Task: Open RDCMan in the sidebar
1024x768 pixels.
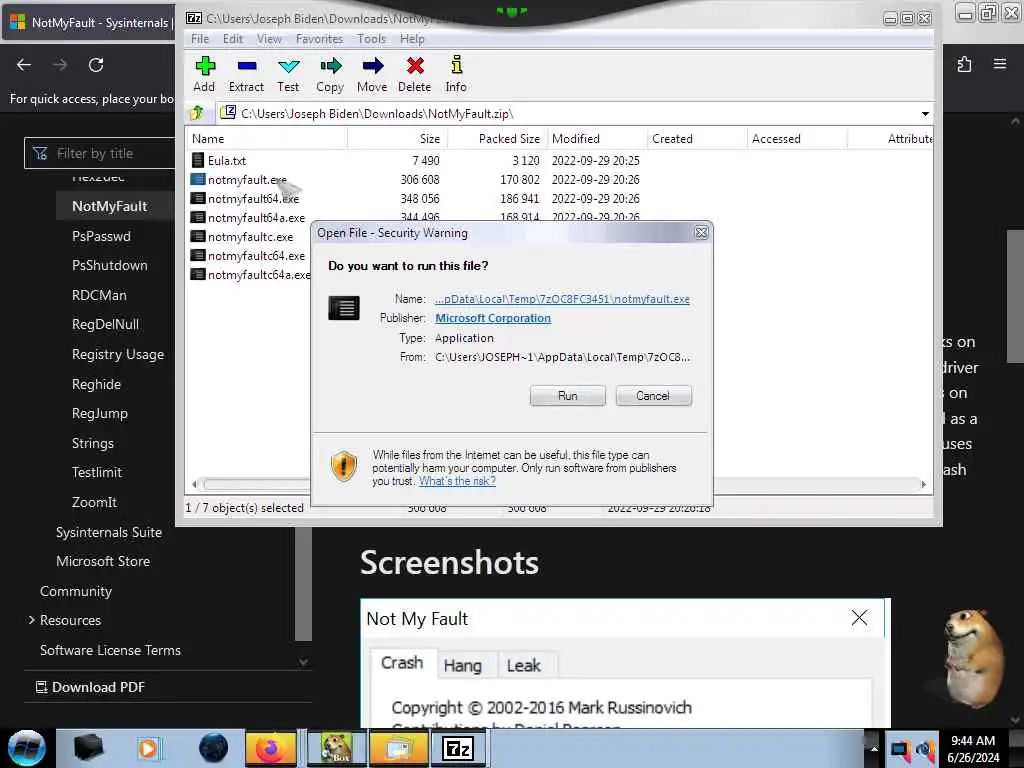Action: (x=99, y=295)
